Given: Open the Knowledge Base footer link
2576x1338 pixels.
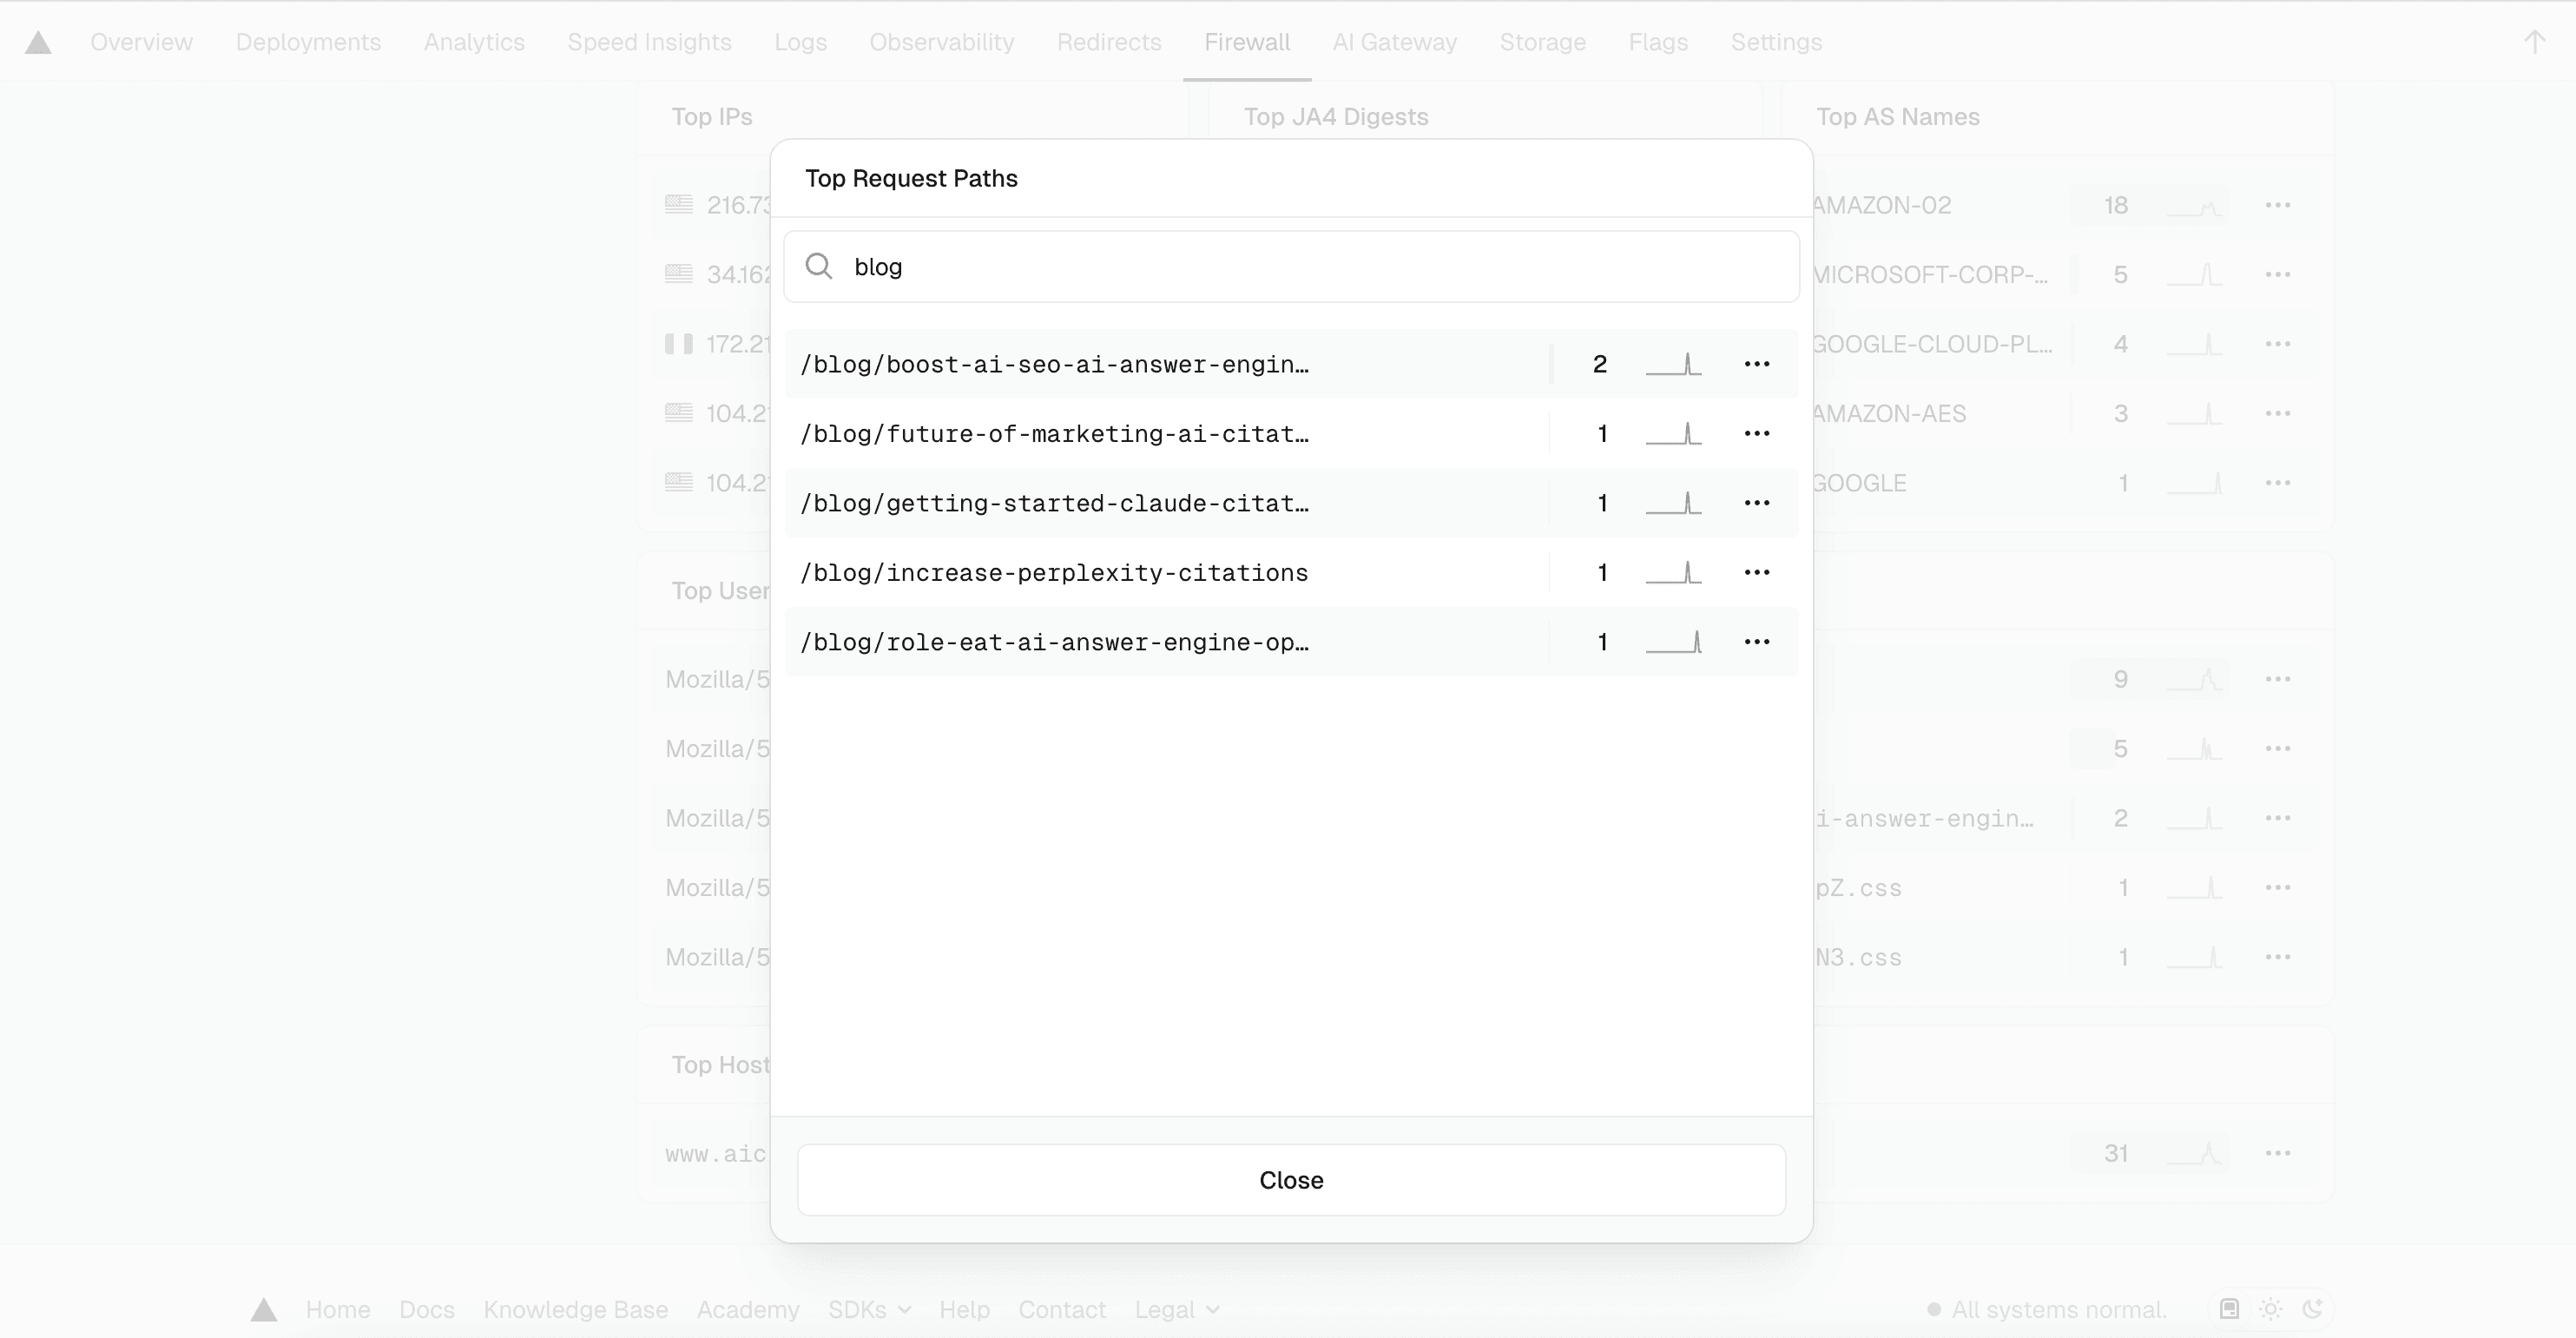Looking at the screenshot, I should 575,1309.
